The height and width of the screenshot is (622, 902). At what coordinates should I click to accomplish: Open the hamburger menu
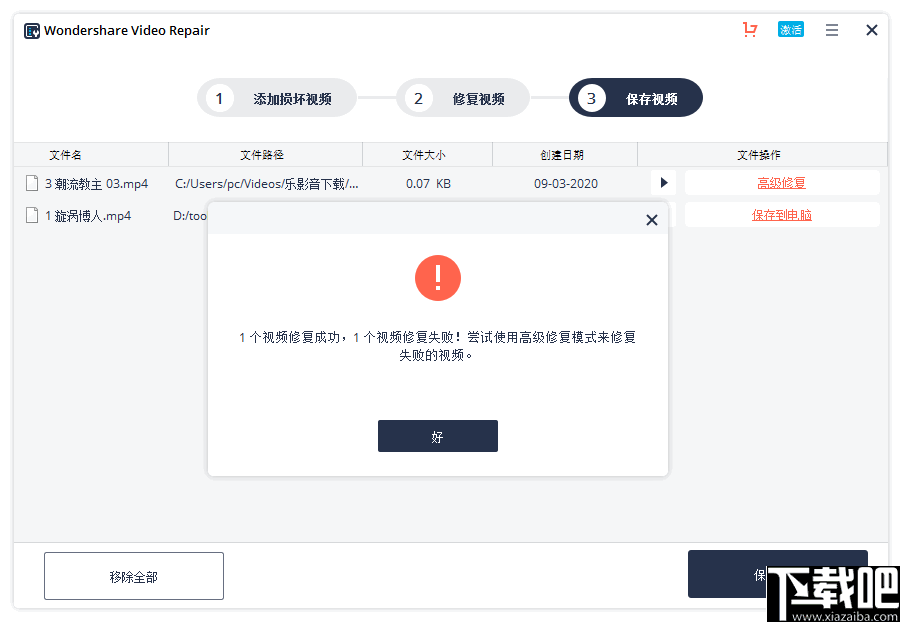tap(831, 30)
